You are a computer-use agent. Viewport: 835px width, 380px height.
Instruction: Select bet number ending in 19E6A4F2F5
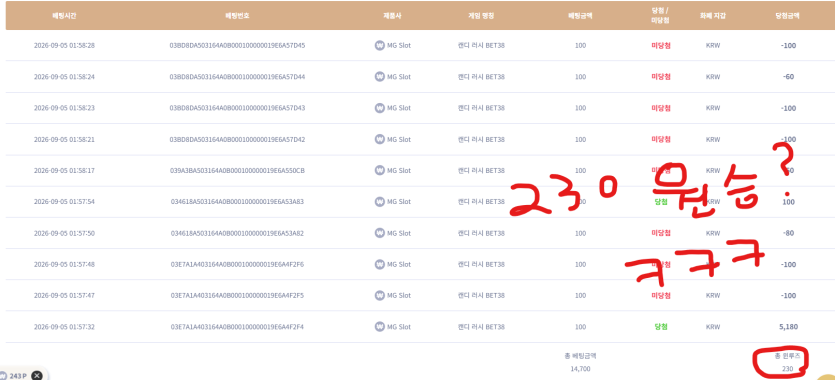(237, 295)
